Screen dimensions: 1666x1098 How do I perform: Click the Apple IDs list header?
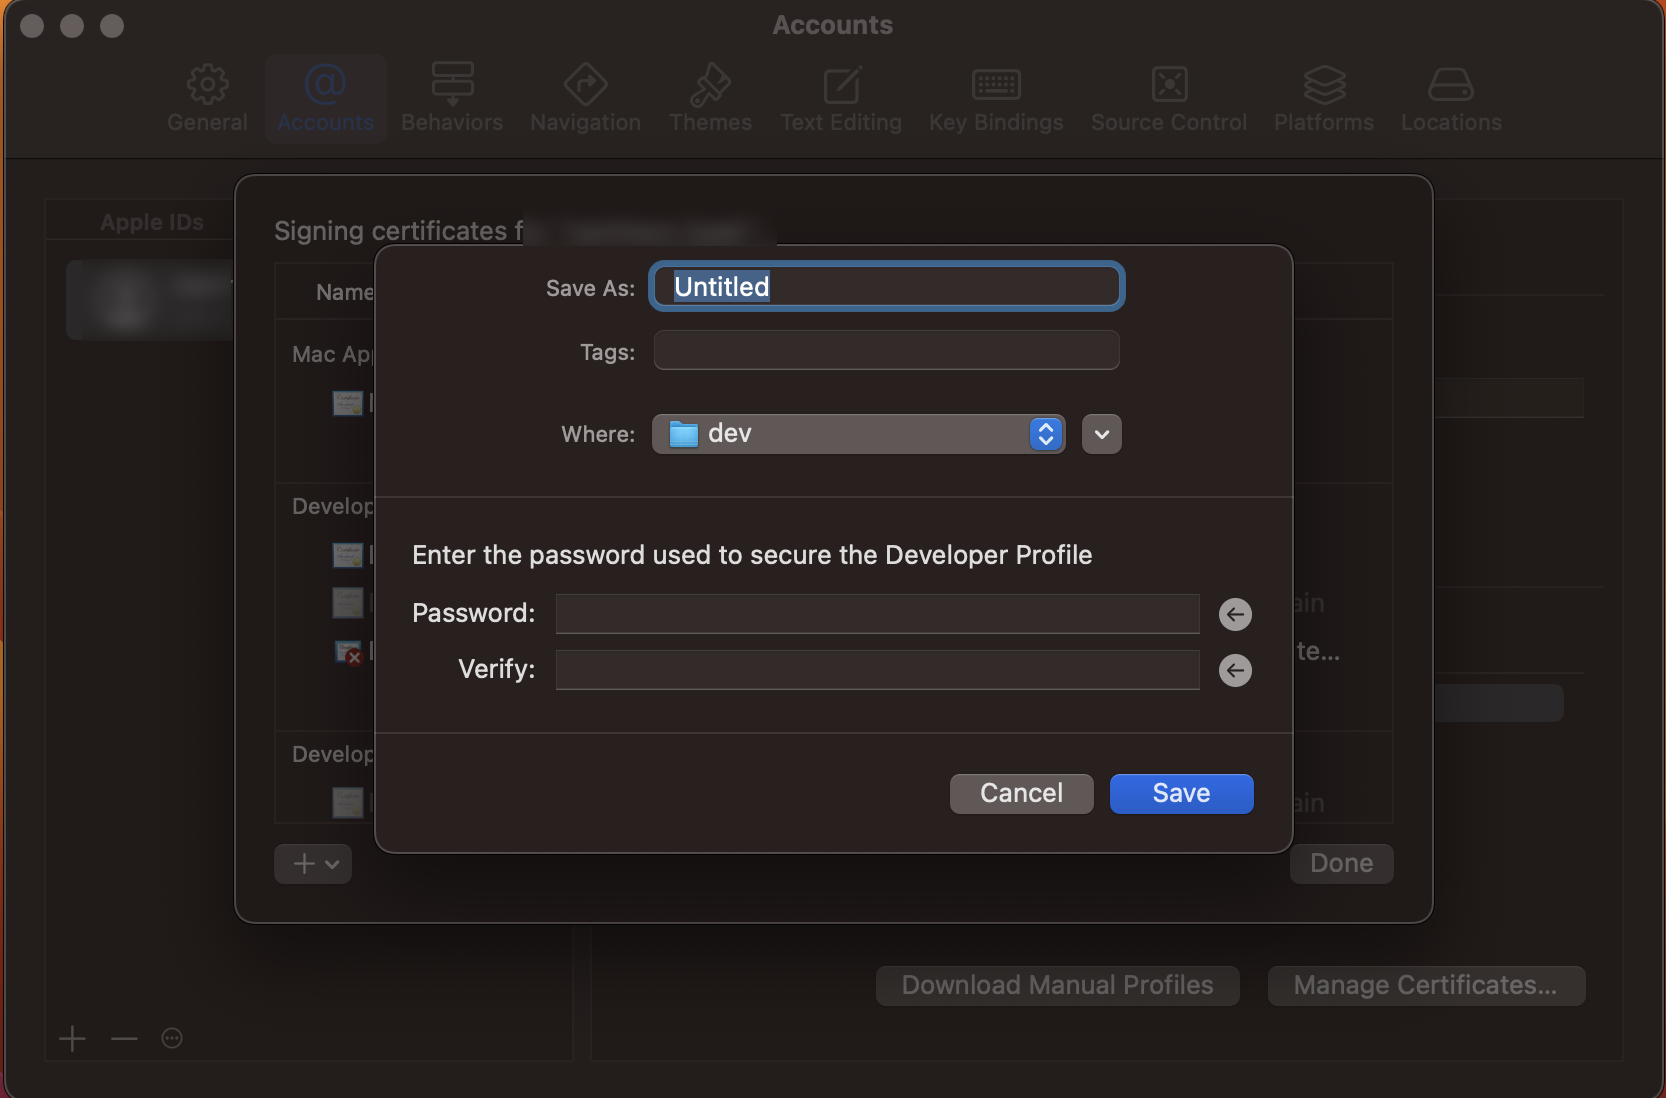(152, 222)
